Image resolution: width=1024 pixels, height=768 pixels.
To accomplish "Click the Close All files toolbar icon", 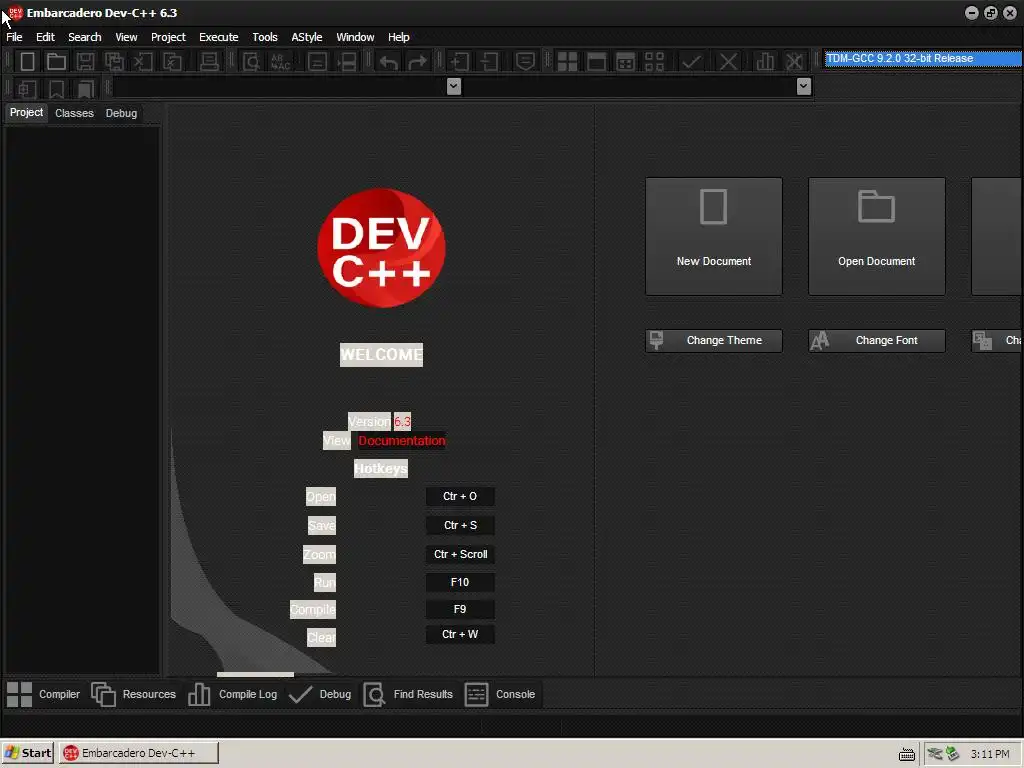I will point(172,61).
